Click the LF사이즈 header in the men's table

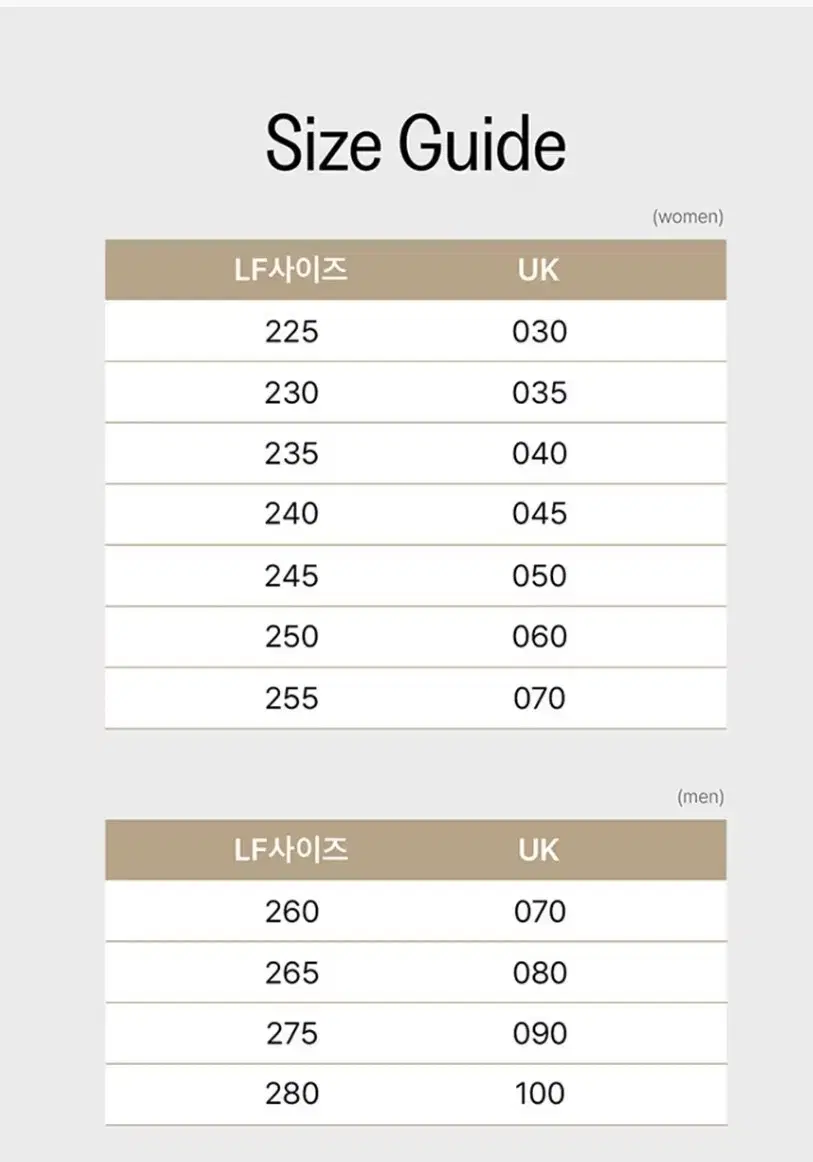[291, 850]
